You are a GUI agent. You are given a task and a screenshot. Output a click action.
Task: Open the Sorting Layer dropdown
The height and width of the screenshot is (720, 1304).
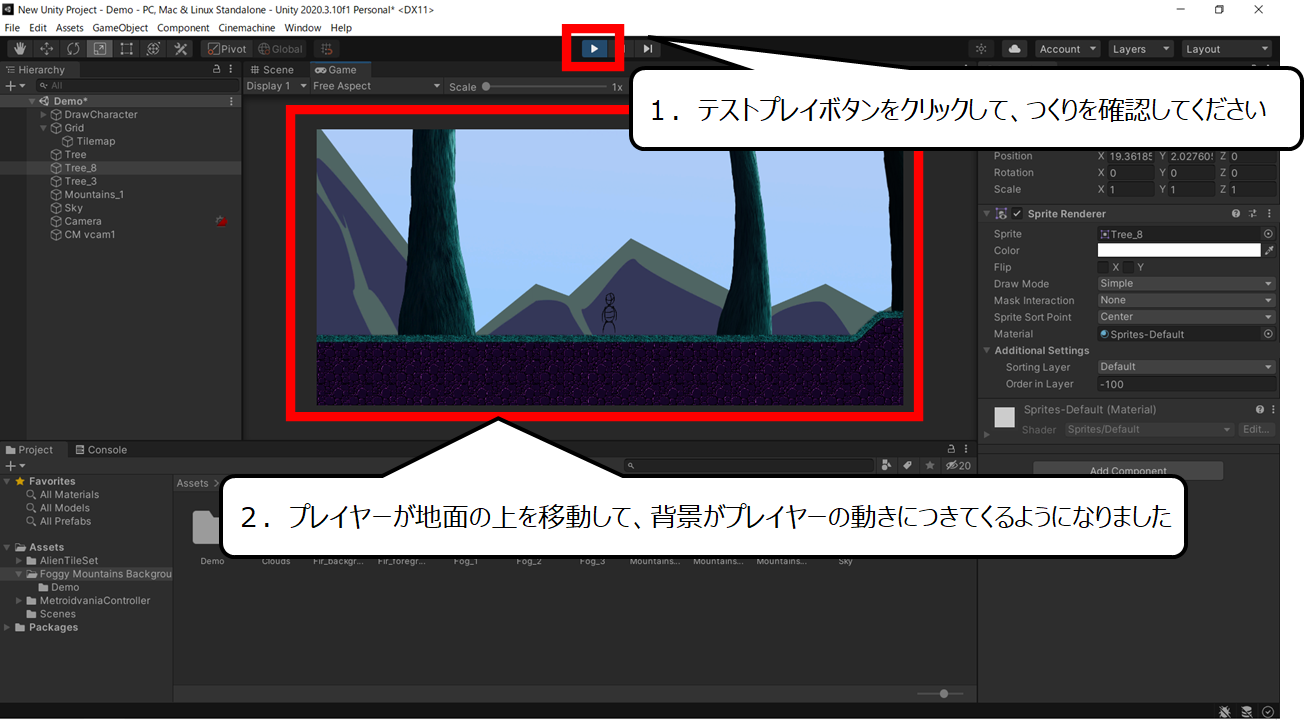click(1186, 366)
